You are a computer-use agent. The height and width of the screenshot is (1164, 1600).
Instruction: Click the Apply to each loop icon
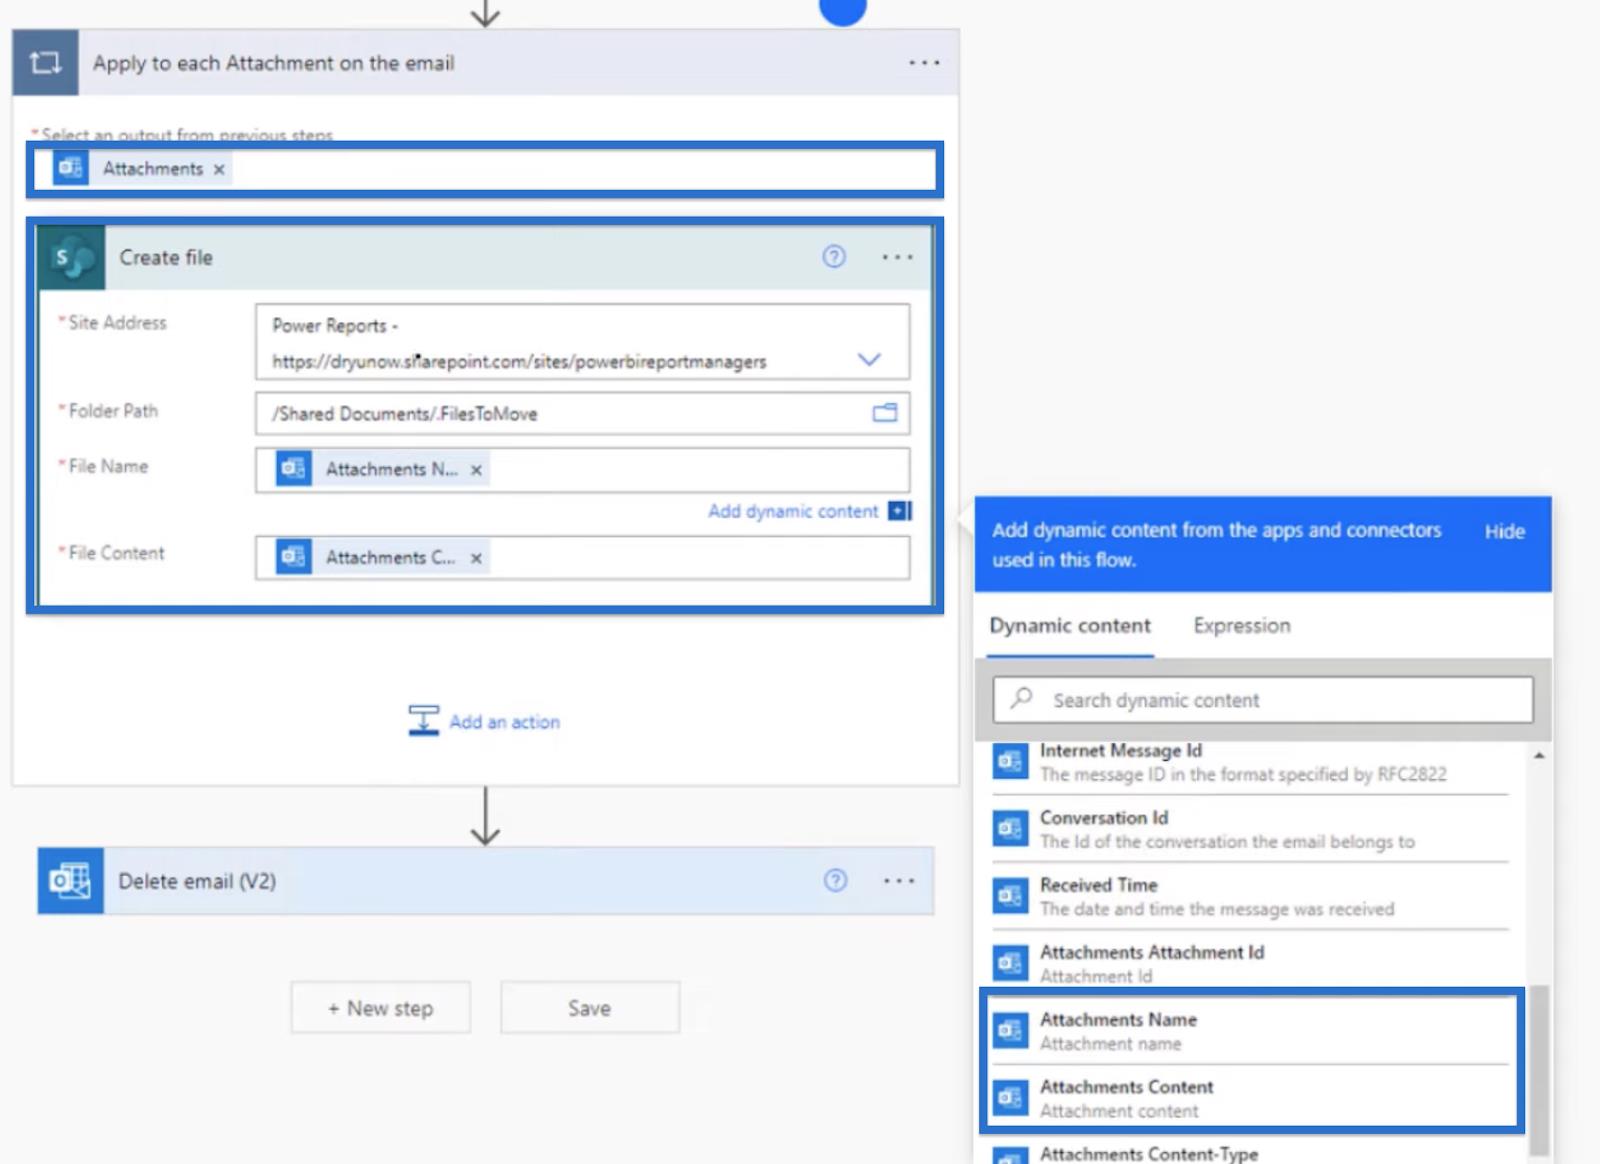pyautogui.click(x=45, y=63)
